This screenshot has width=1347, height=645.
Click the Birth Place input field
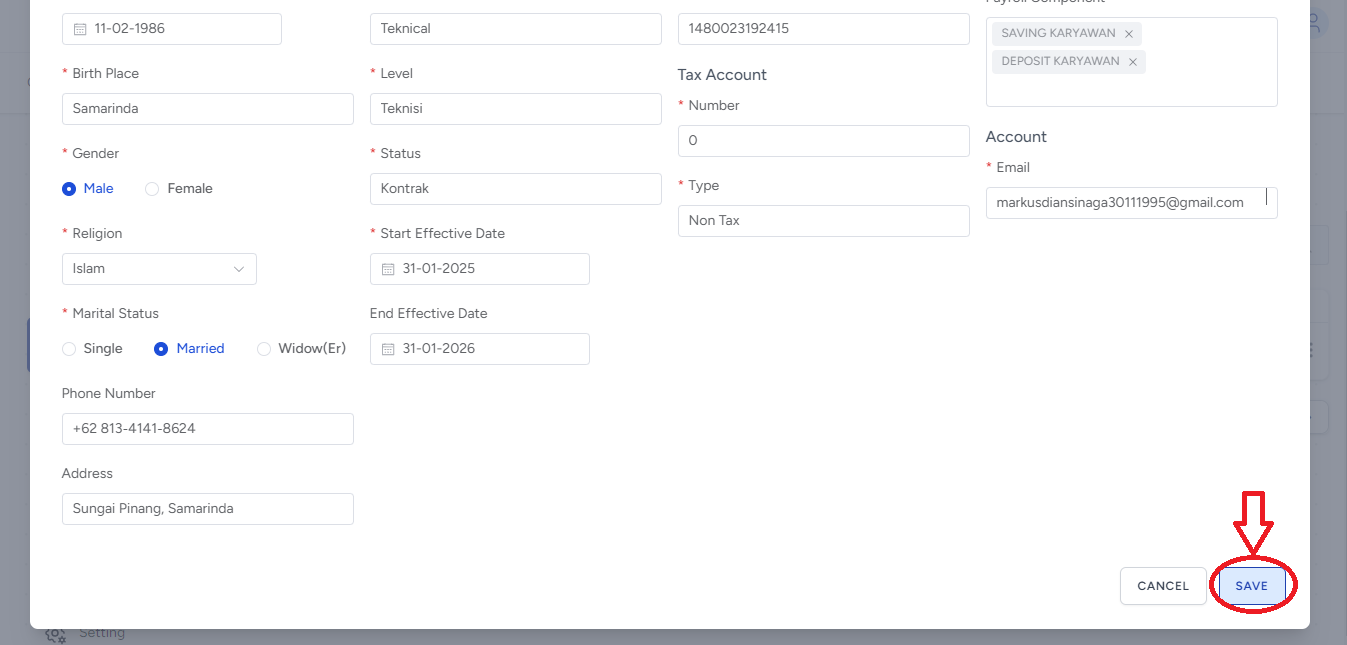207,109
